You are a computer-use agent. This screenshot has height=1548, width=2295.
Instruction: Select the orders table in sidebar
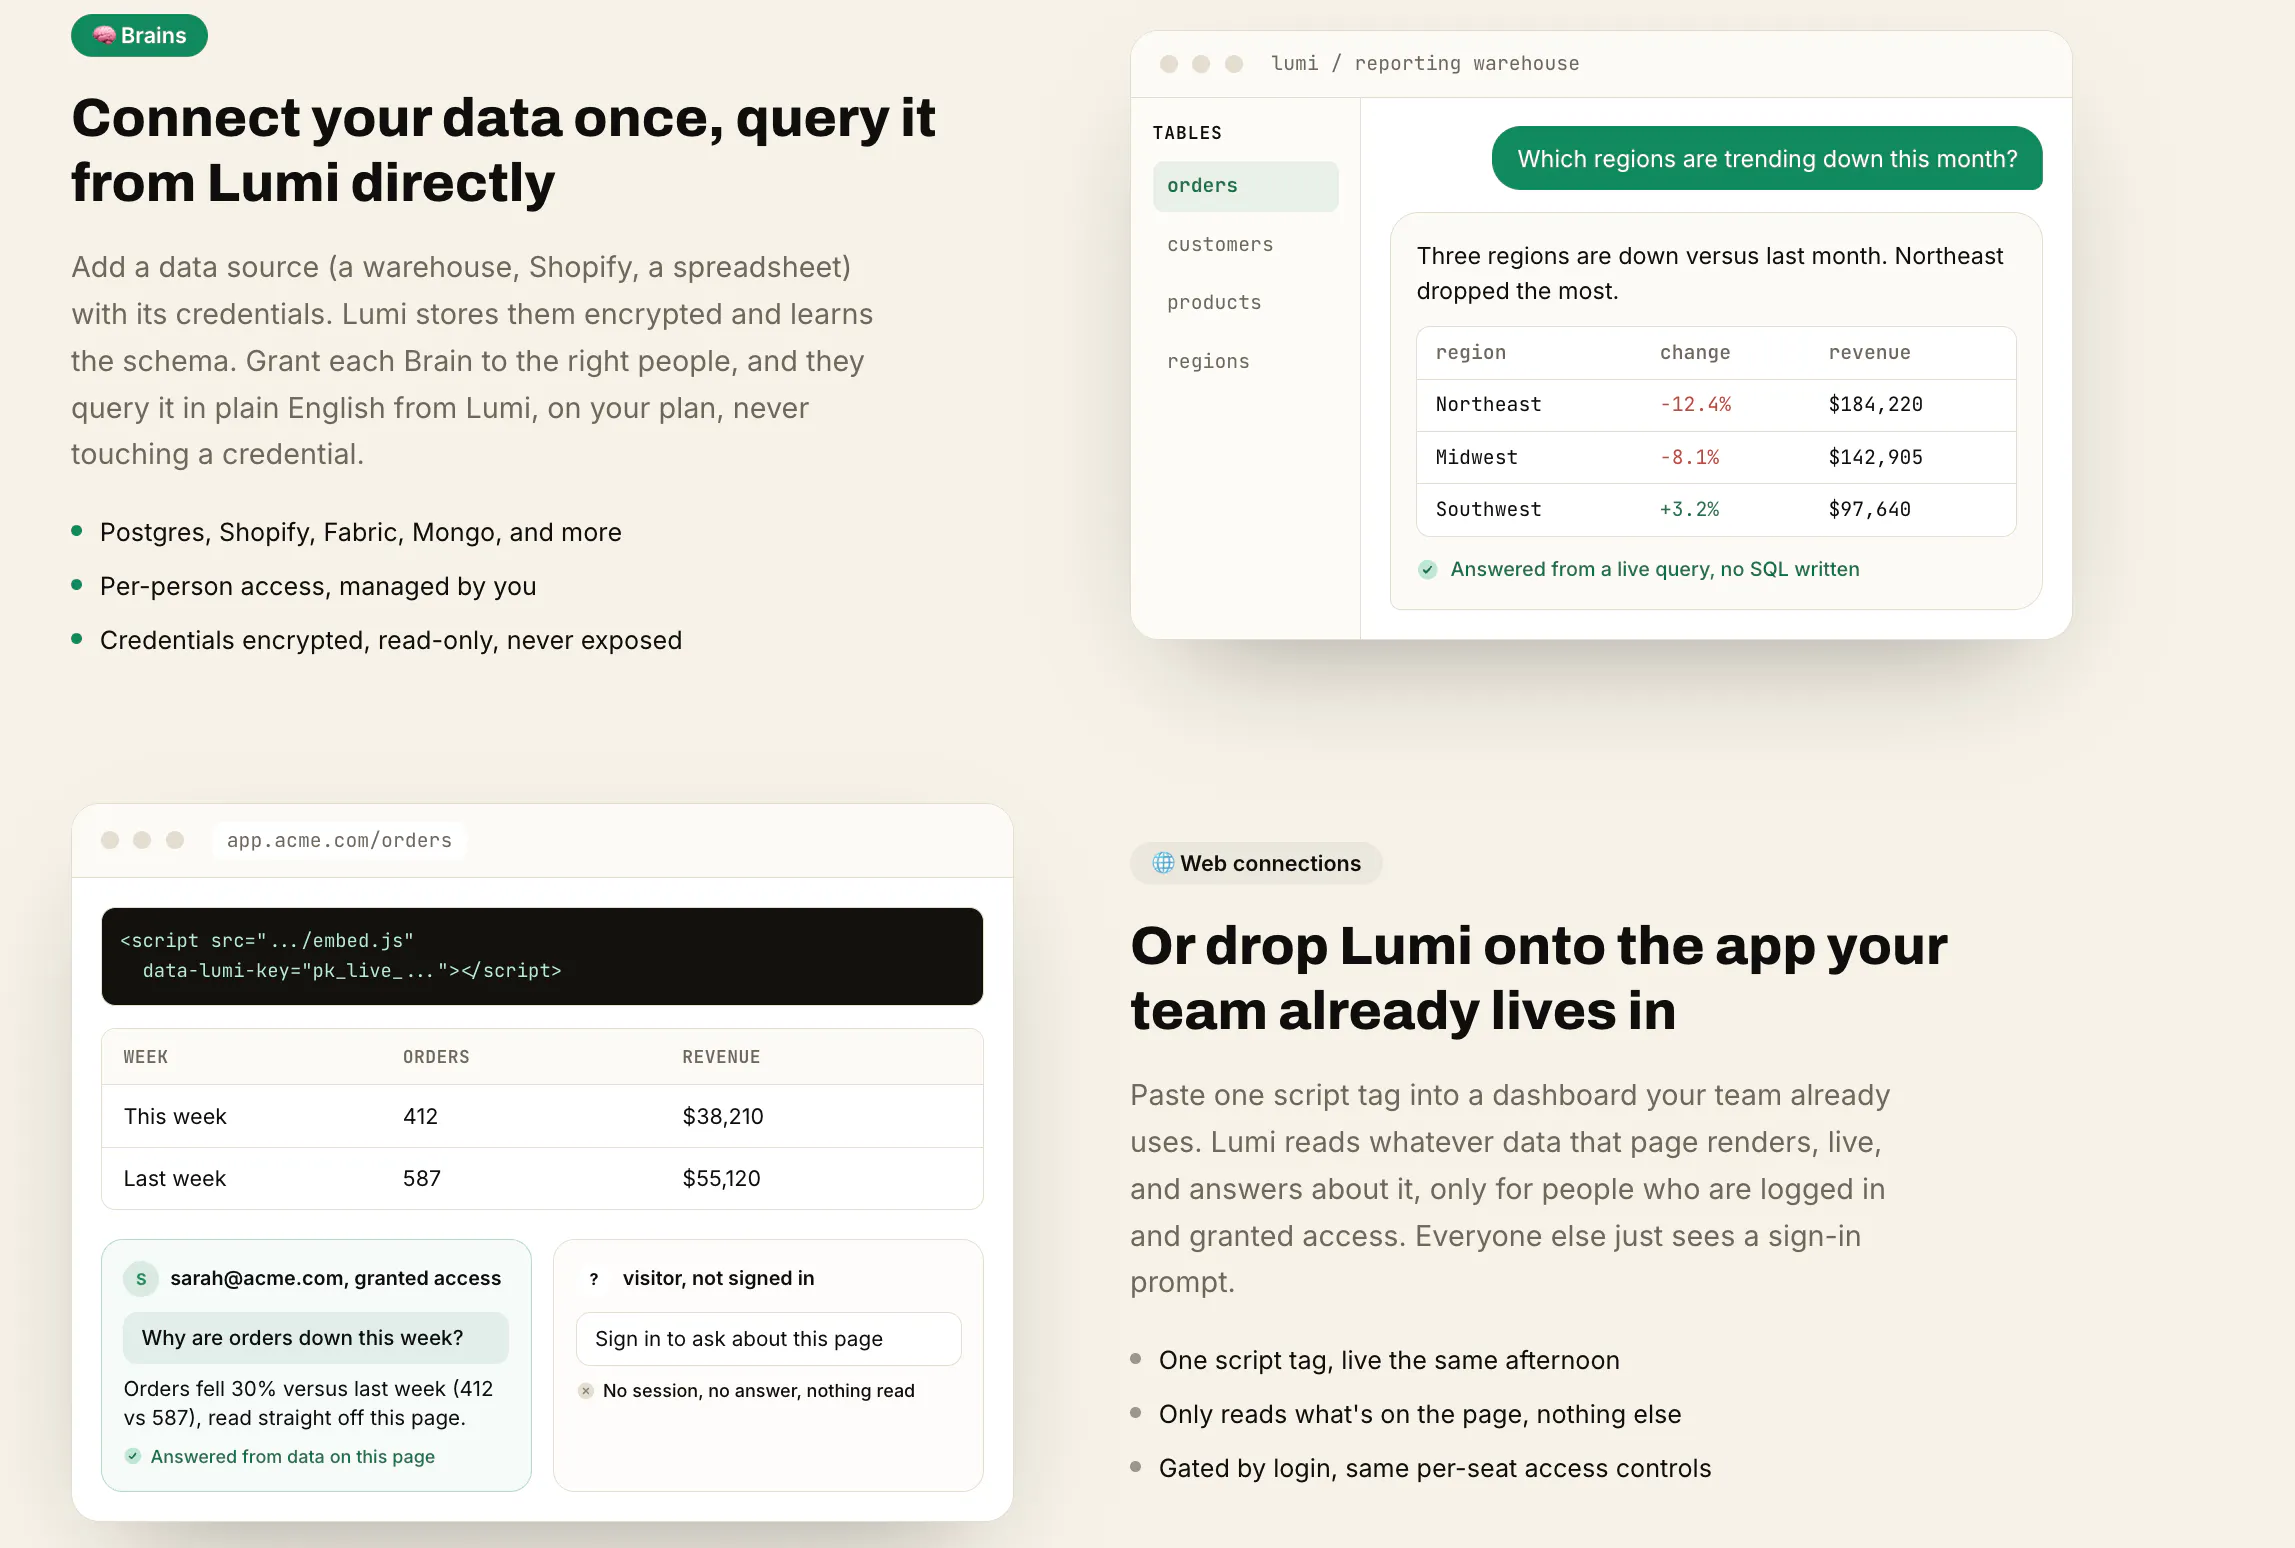1245,186
